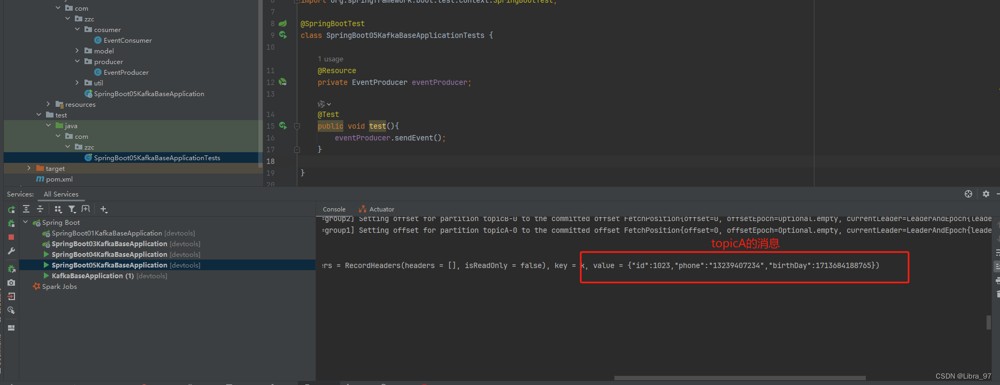The height and width of the screenshot is (385, 1000).
Task: Expand the resources folder in project tree
Action: tap(48, 104)
